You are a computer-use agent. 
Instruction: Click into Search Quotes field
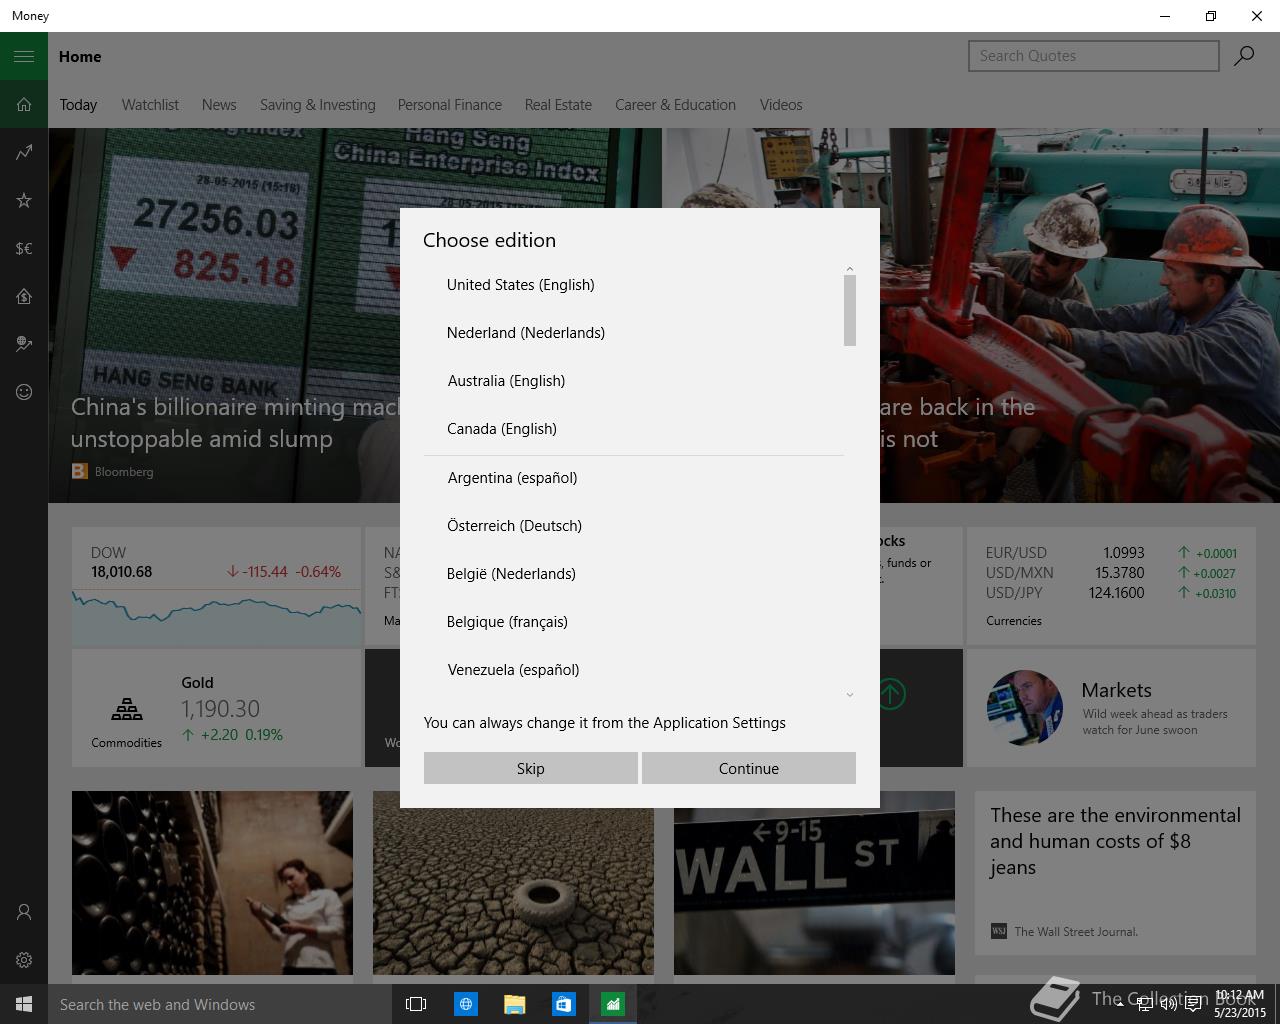click(x=1094, y=56)
